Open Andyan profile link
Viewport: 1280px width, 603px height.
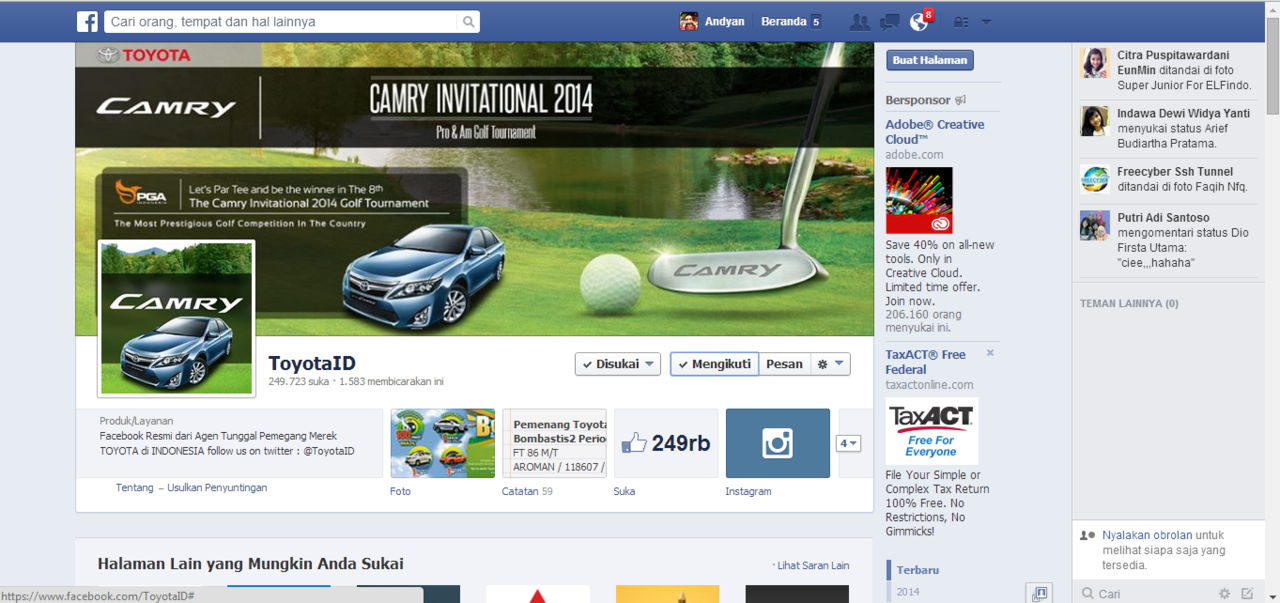click(x=724, y=21)
